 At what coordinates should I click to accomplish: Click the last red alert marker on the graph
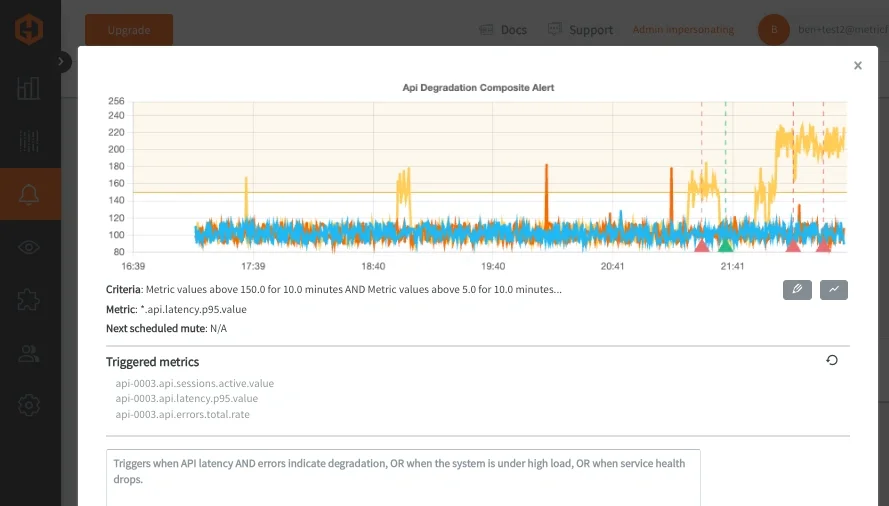(823, 246)
